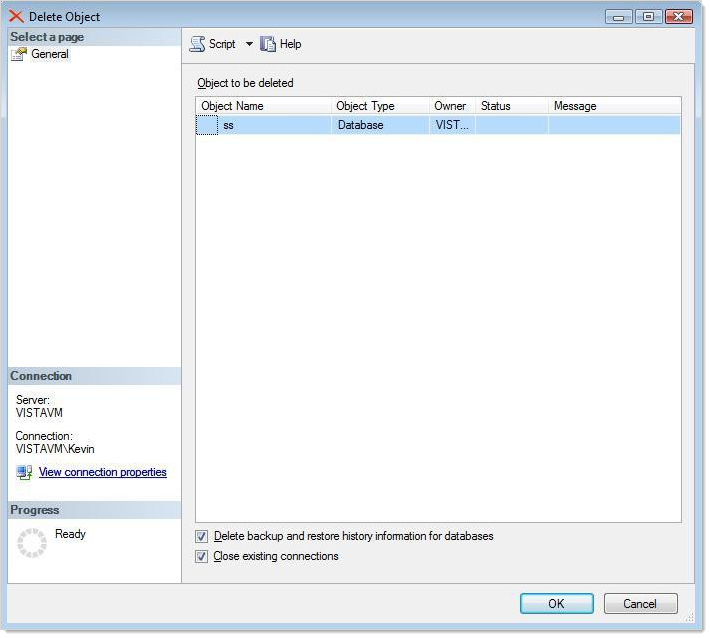Uncheck Close existing connections checkbox

click(x=202, y=556)
